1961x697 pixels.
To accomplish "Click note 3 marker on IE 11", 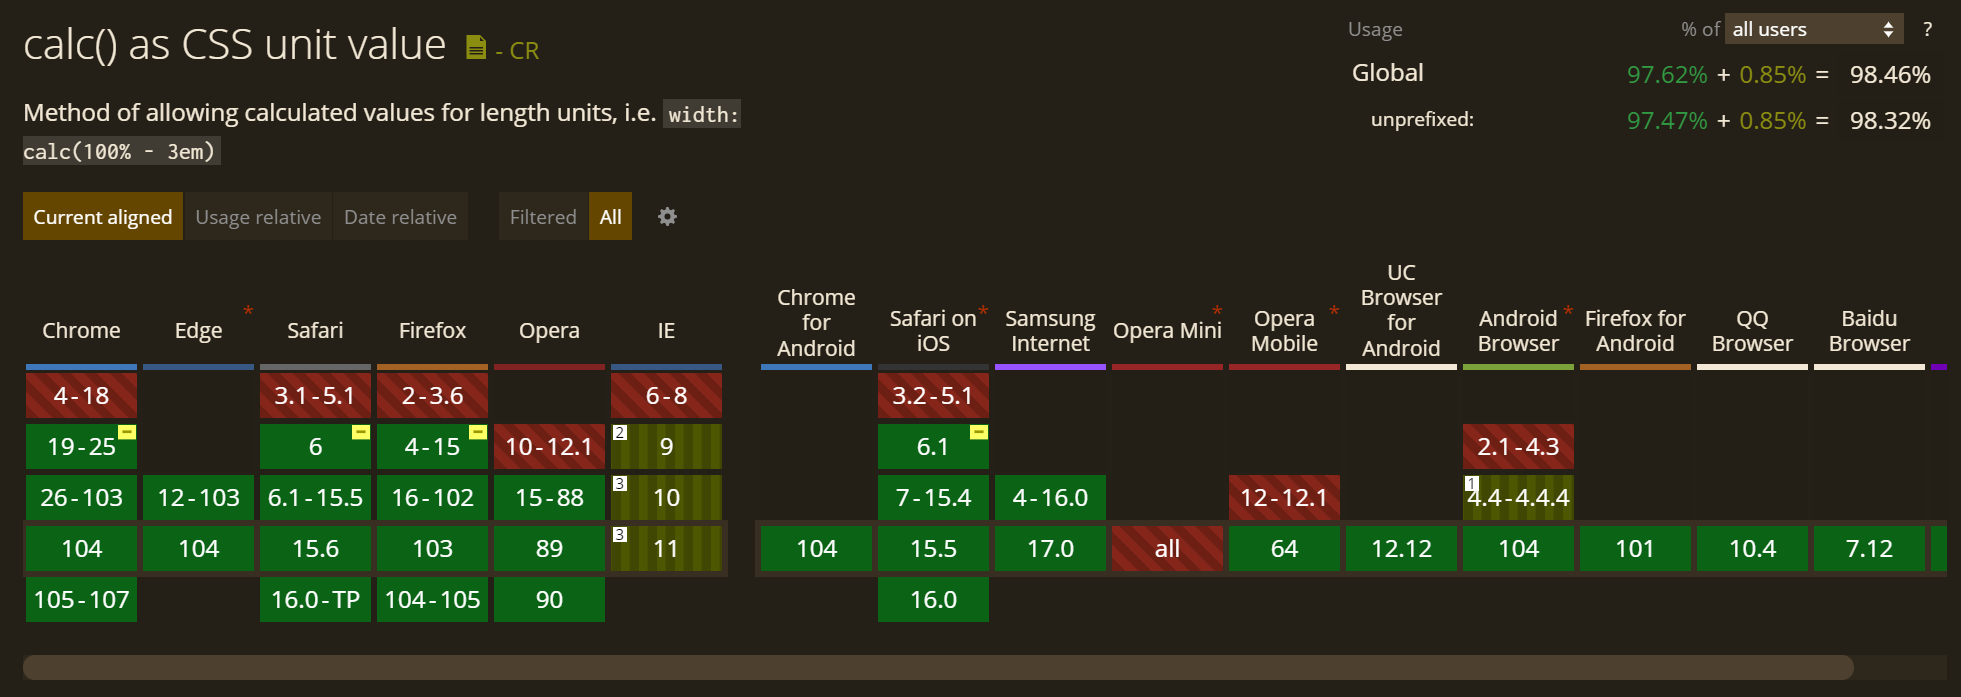I will pyautogui.click(x=620, y=534).
